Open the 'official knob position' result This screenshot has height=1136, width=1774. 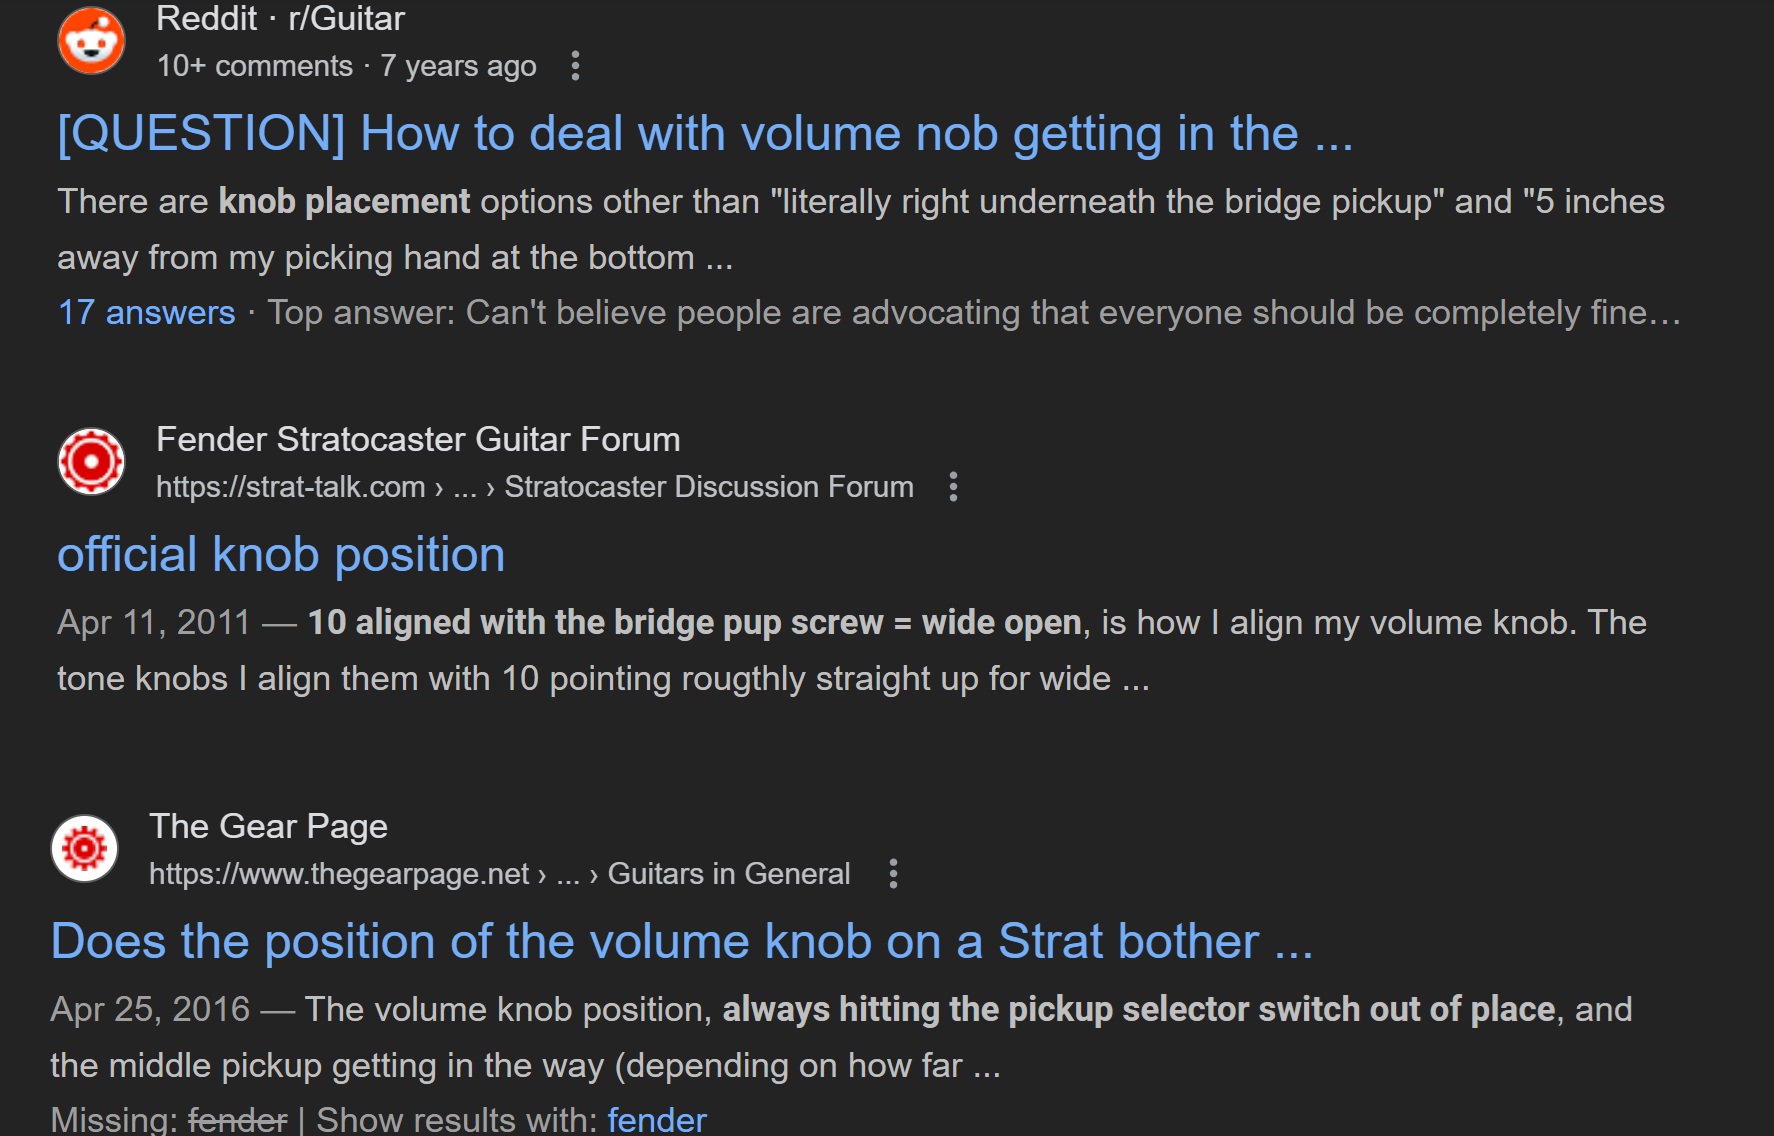coord(281,555)
